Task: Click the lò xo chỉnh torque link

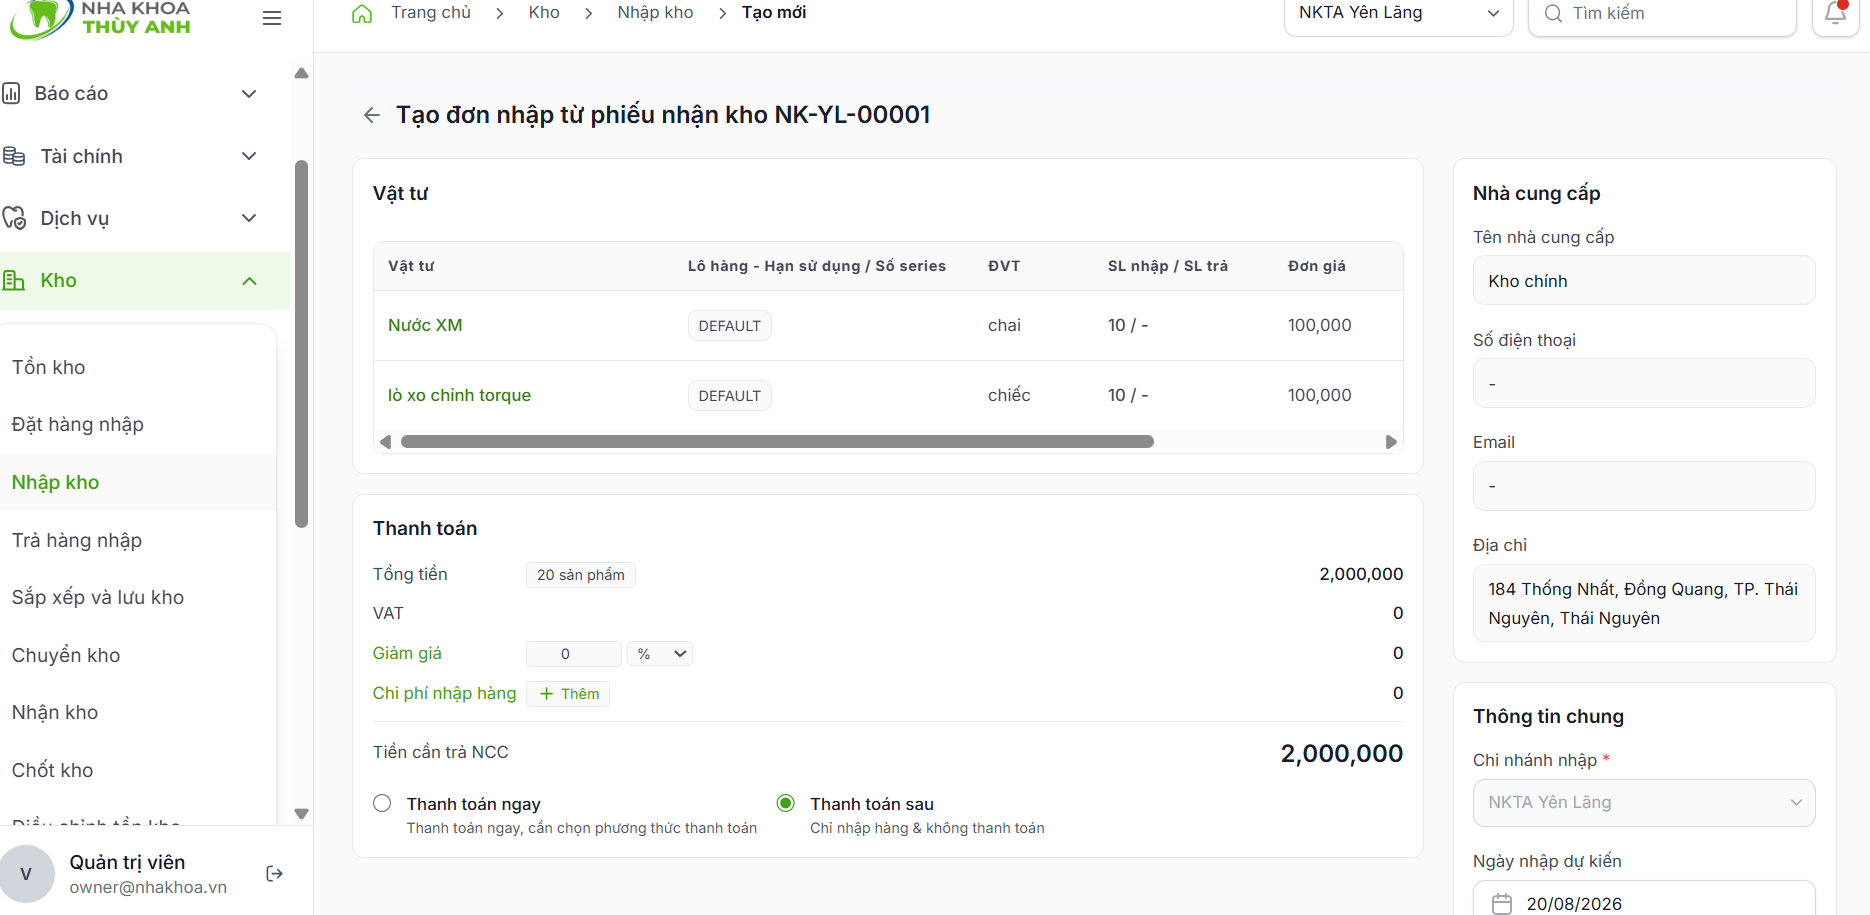Action: click(x=459, y=395)
